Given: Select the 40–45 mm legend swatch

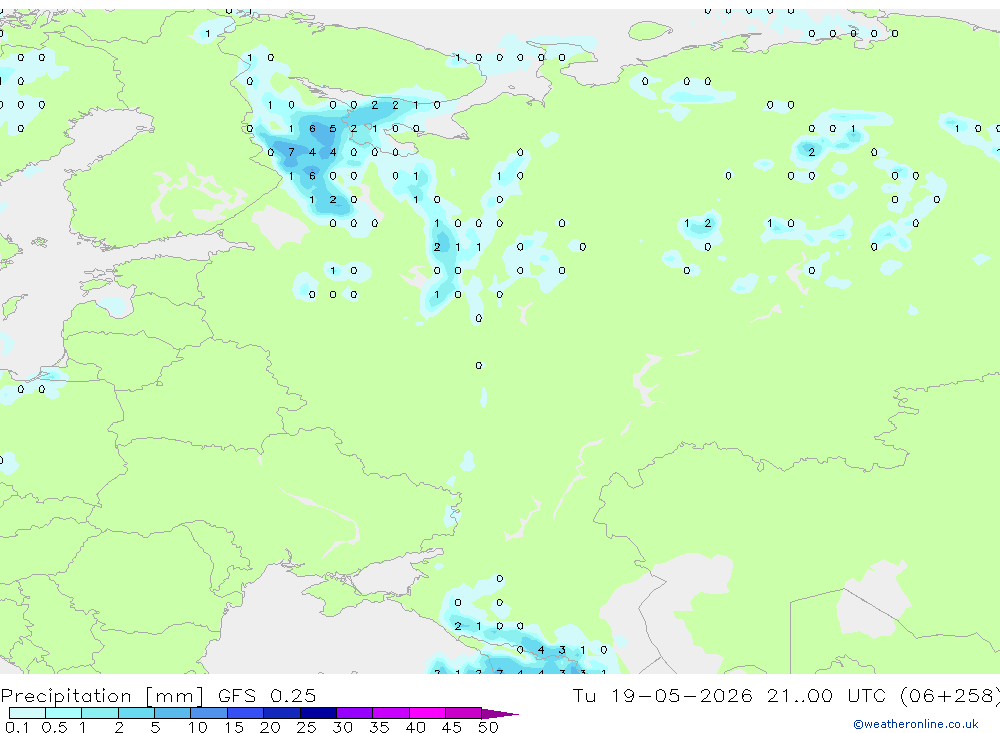Looking at the screenshot, I should [x=427, y=713].
